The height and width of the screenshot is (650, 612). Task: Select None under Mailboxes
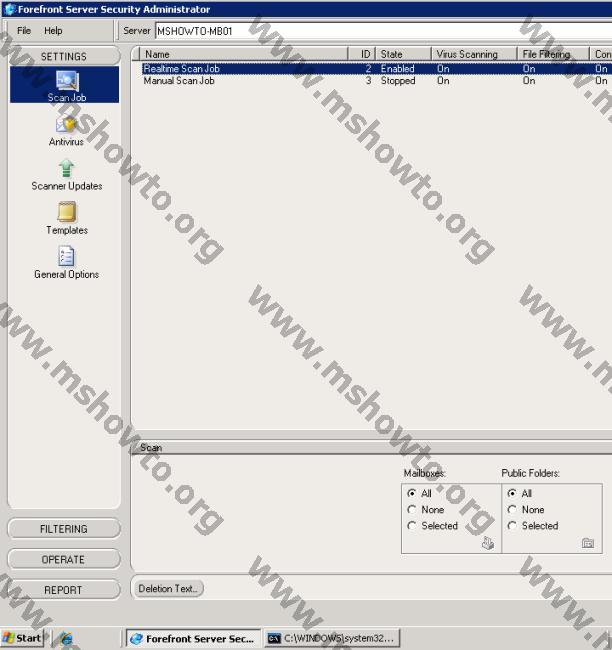pos(412,509)
